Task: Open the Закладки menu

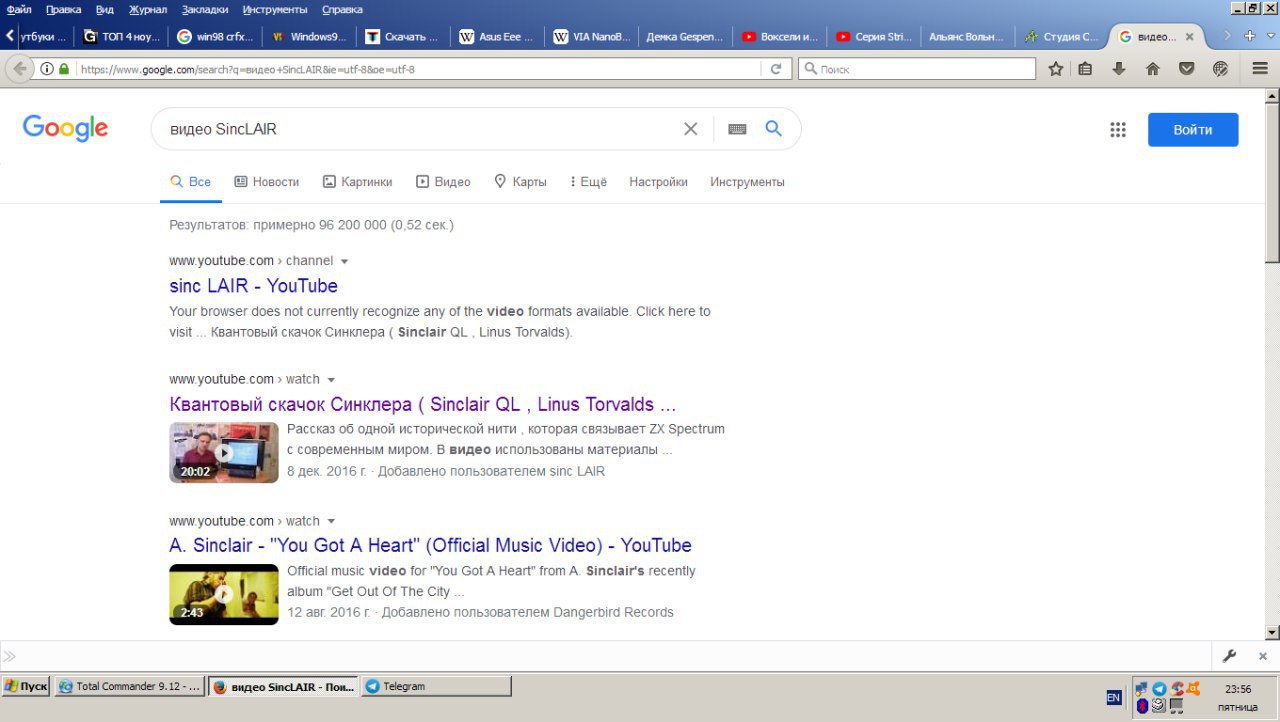Action: (x=205, y=9)
